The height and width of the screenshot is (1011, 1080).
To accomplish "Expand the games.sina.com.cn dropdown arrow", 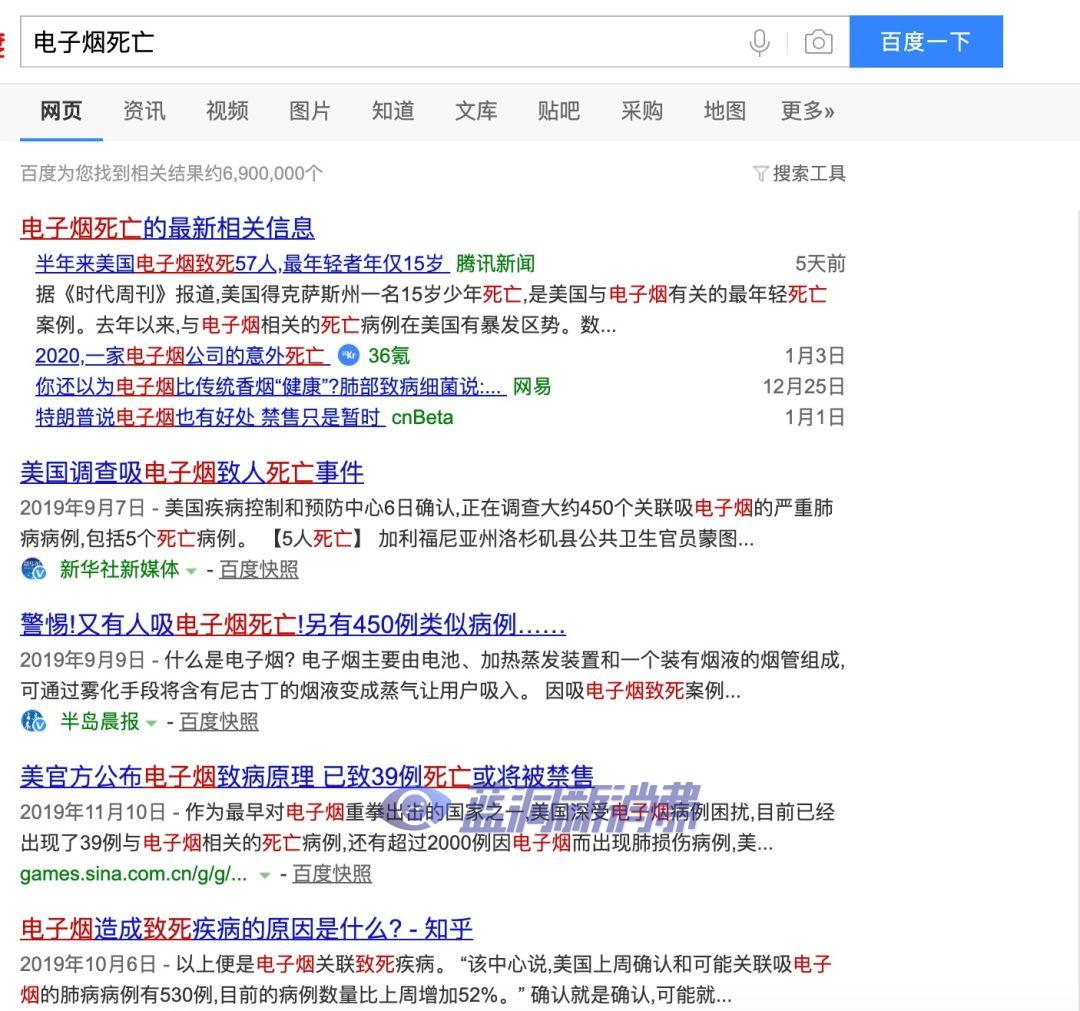I will tap(263, 874).
